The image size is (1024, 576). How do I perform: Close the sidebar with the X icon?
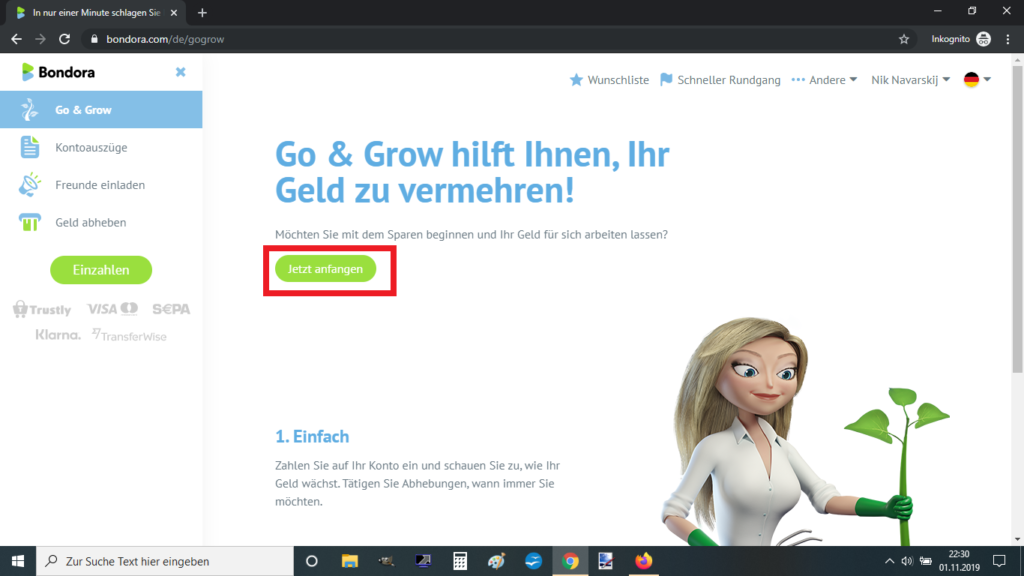click(x=180, y=72)
